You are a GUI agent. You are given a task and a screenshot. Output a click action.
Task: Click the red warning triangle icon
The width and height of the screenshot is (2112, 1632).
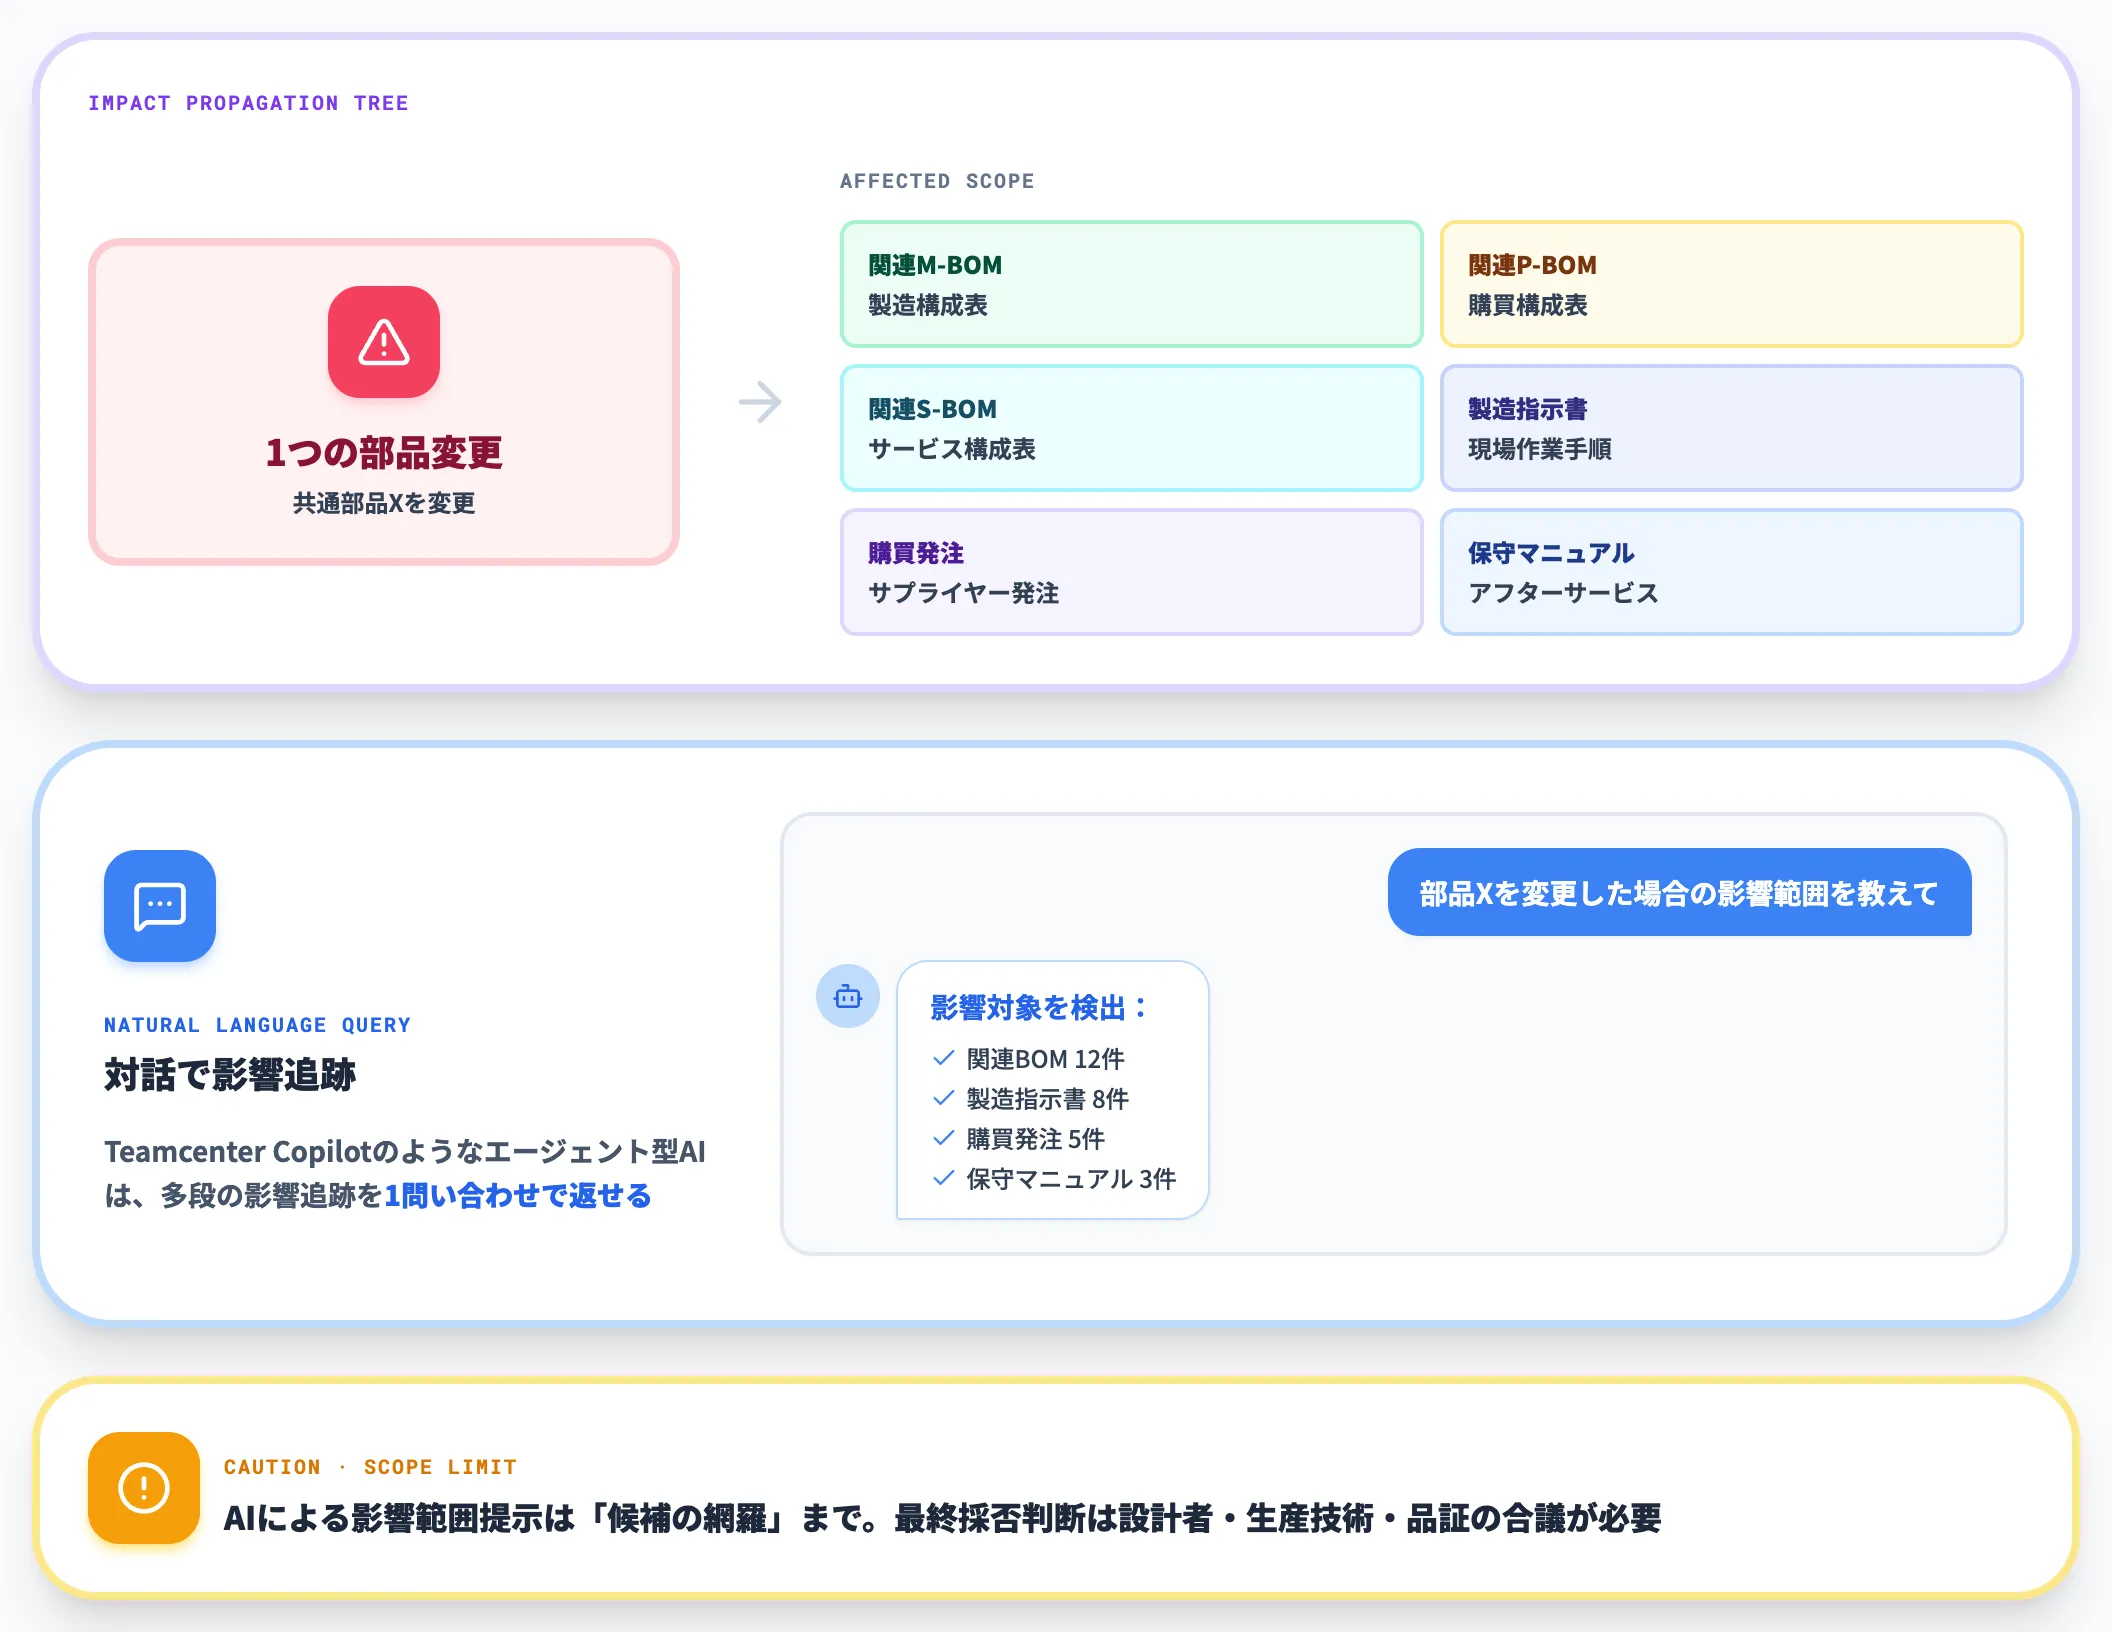[384, 342]
